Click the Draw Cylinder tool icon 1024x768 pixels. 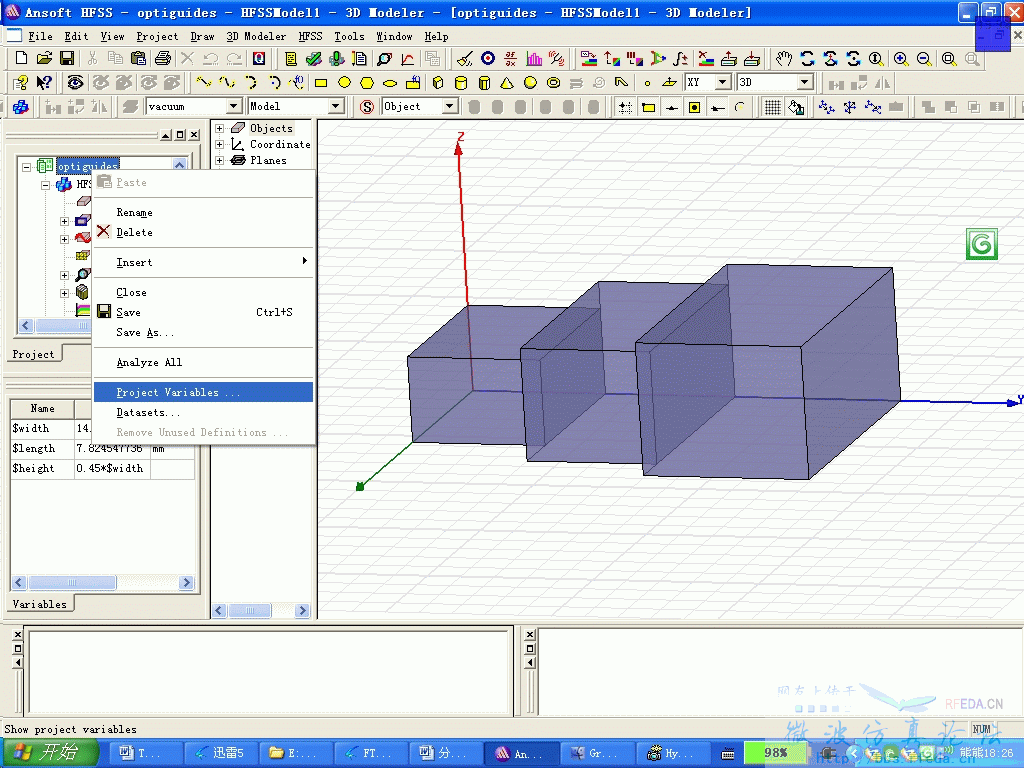click(x=460, y=83)
